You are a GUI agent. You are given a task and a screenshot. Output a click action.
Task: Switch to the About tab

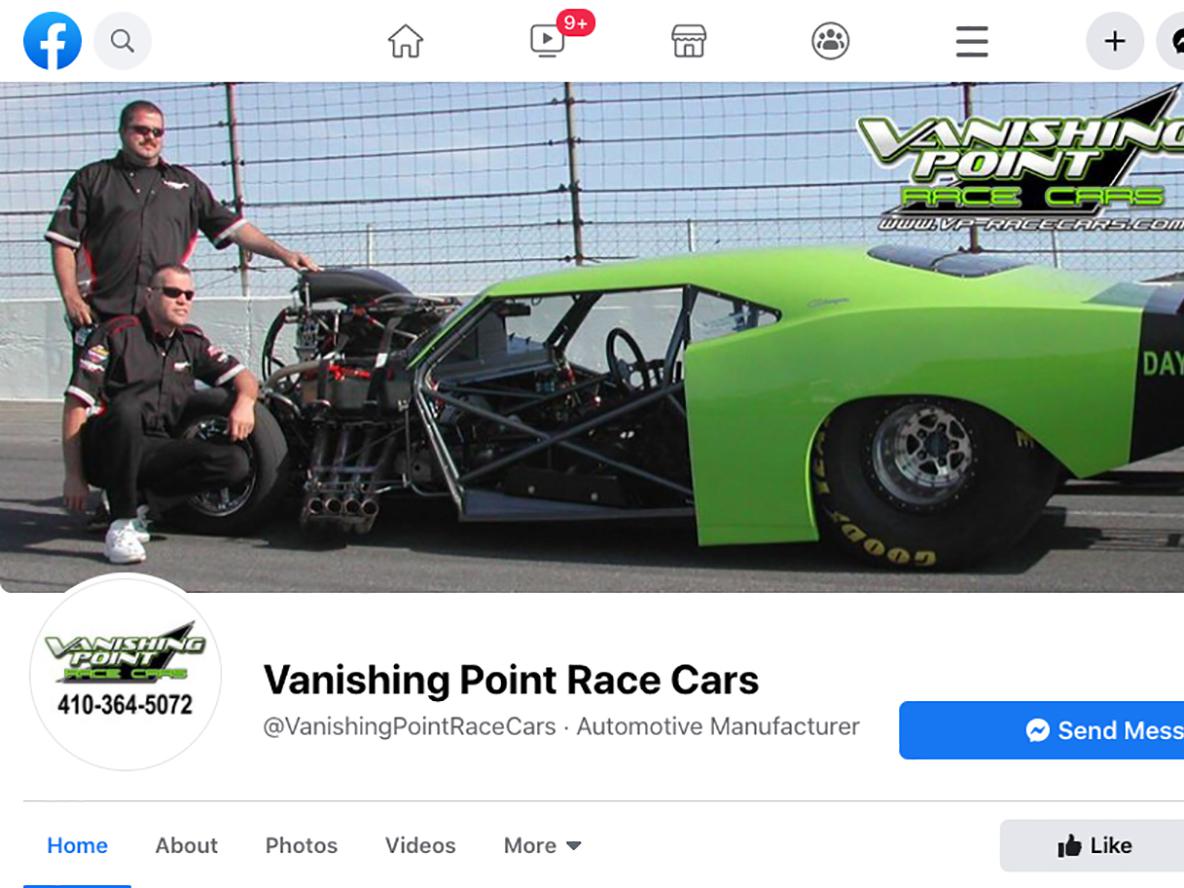point(187,845)
